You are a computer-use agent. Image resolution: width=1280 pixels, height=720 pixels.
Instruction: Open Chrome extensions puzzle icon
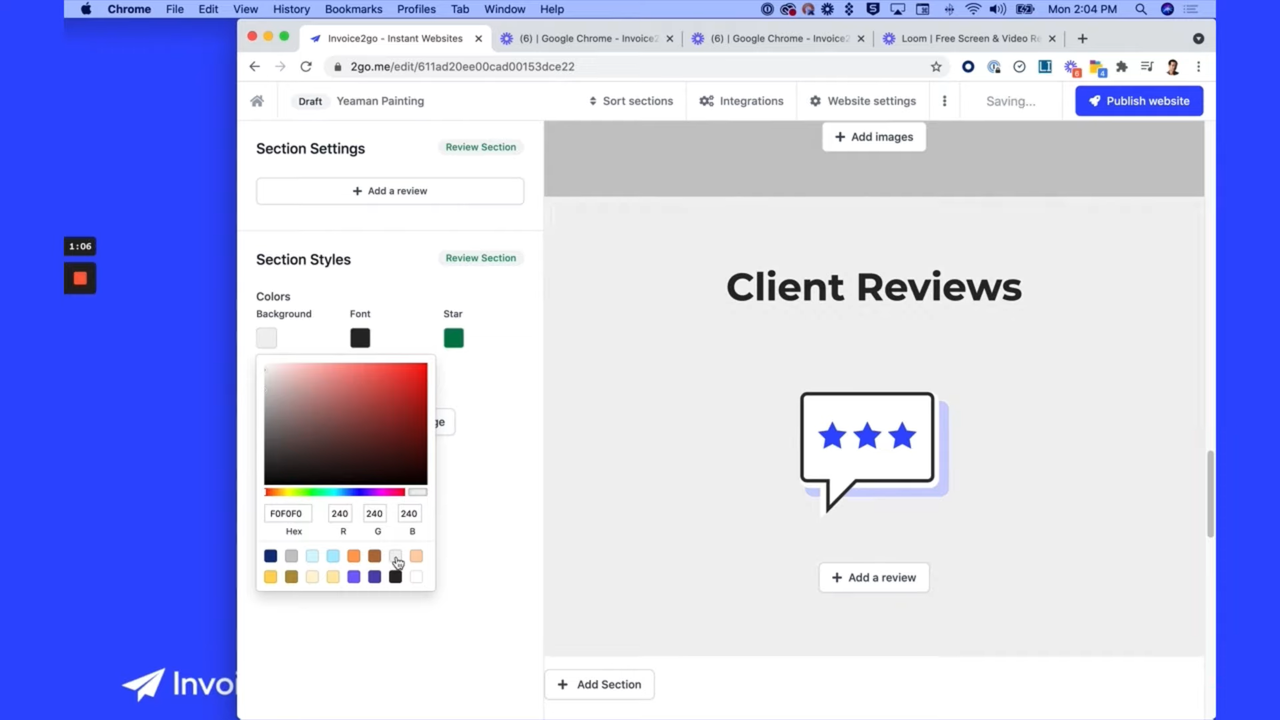1121,67
